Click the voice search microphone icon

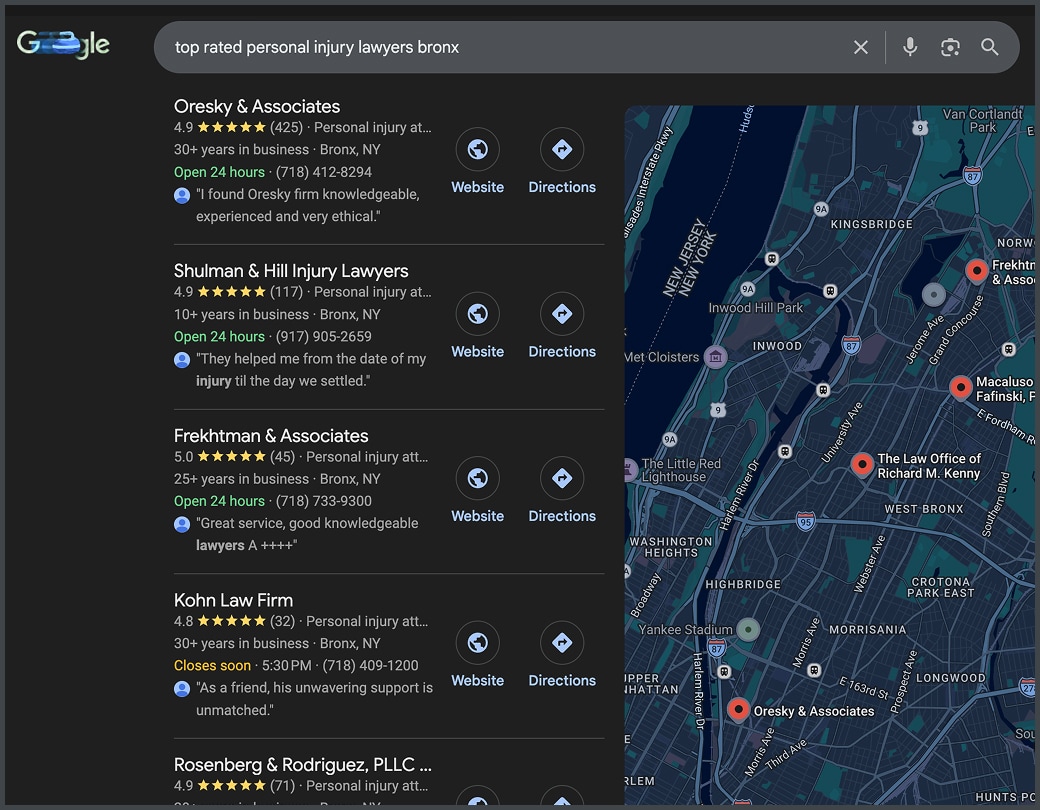click(910, 47)
